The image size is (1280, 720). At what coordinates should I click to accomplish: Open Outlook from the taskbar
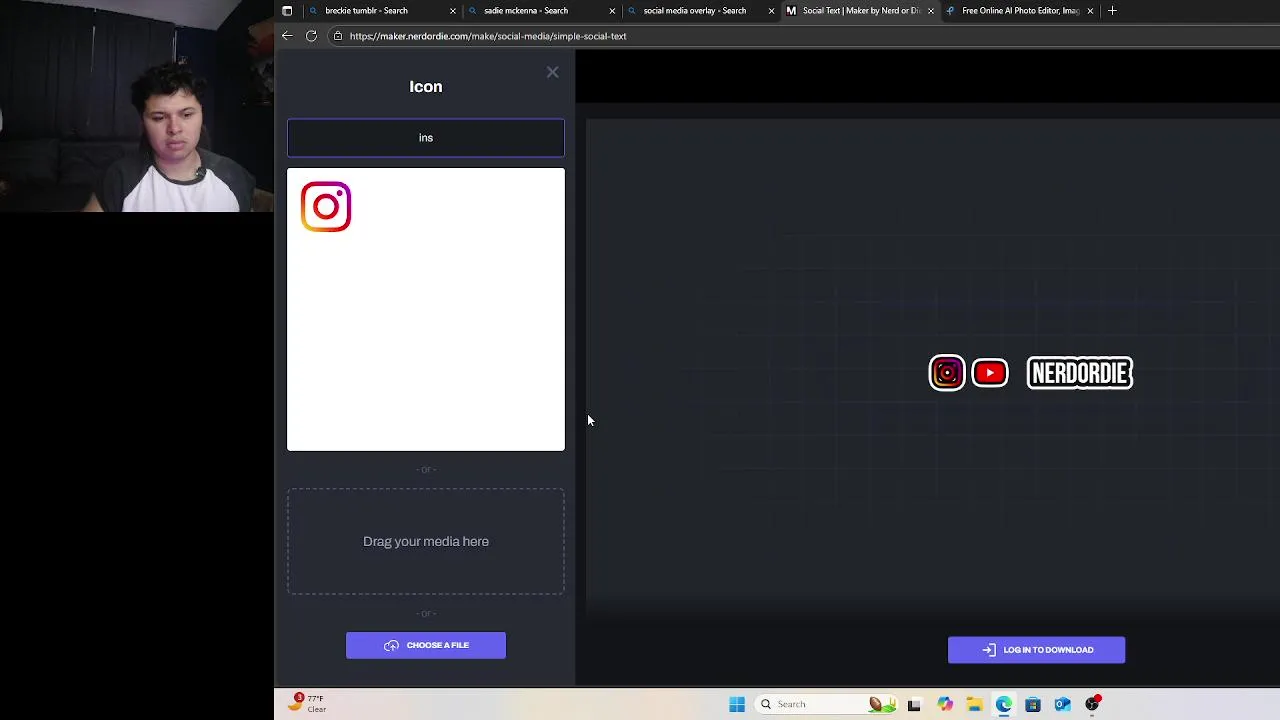[1062, 704]
